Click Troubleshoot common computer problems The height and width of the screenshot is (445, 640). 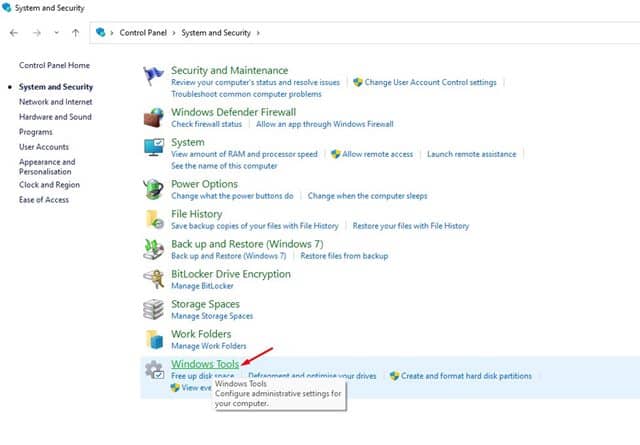click(x=246, y=94)
